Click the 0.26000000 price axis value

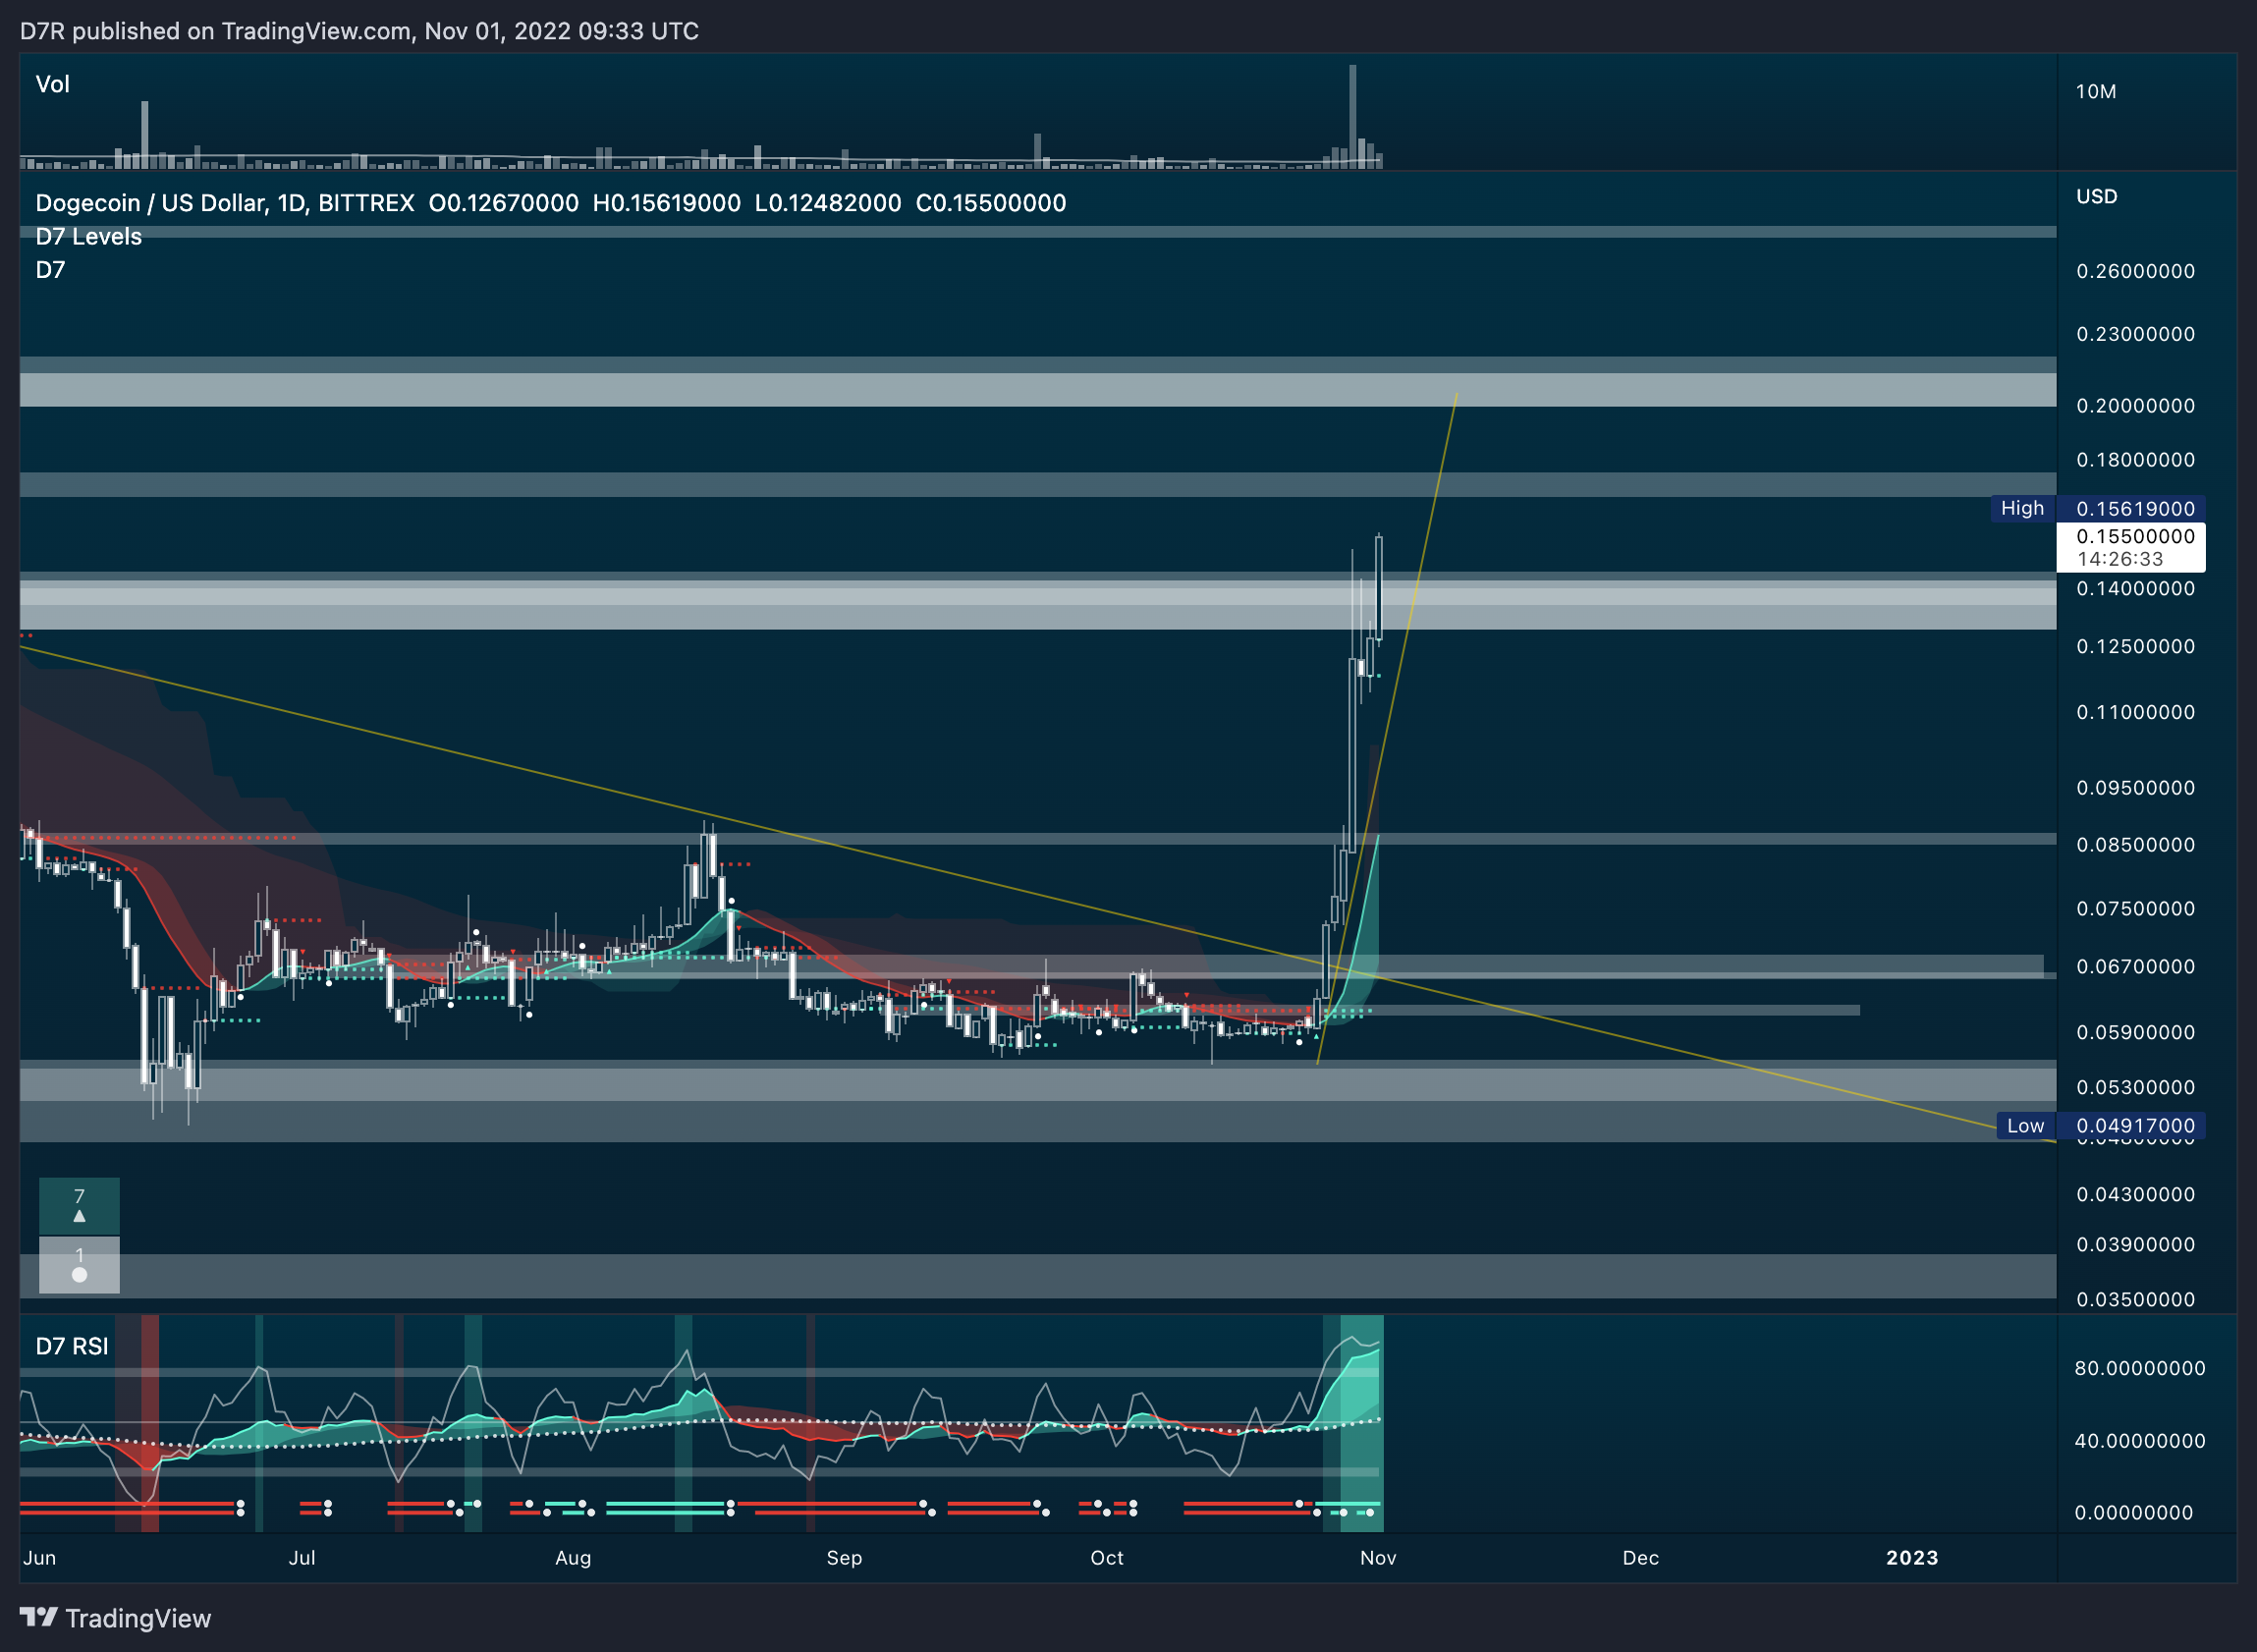coord(2135,272)
